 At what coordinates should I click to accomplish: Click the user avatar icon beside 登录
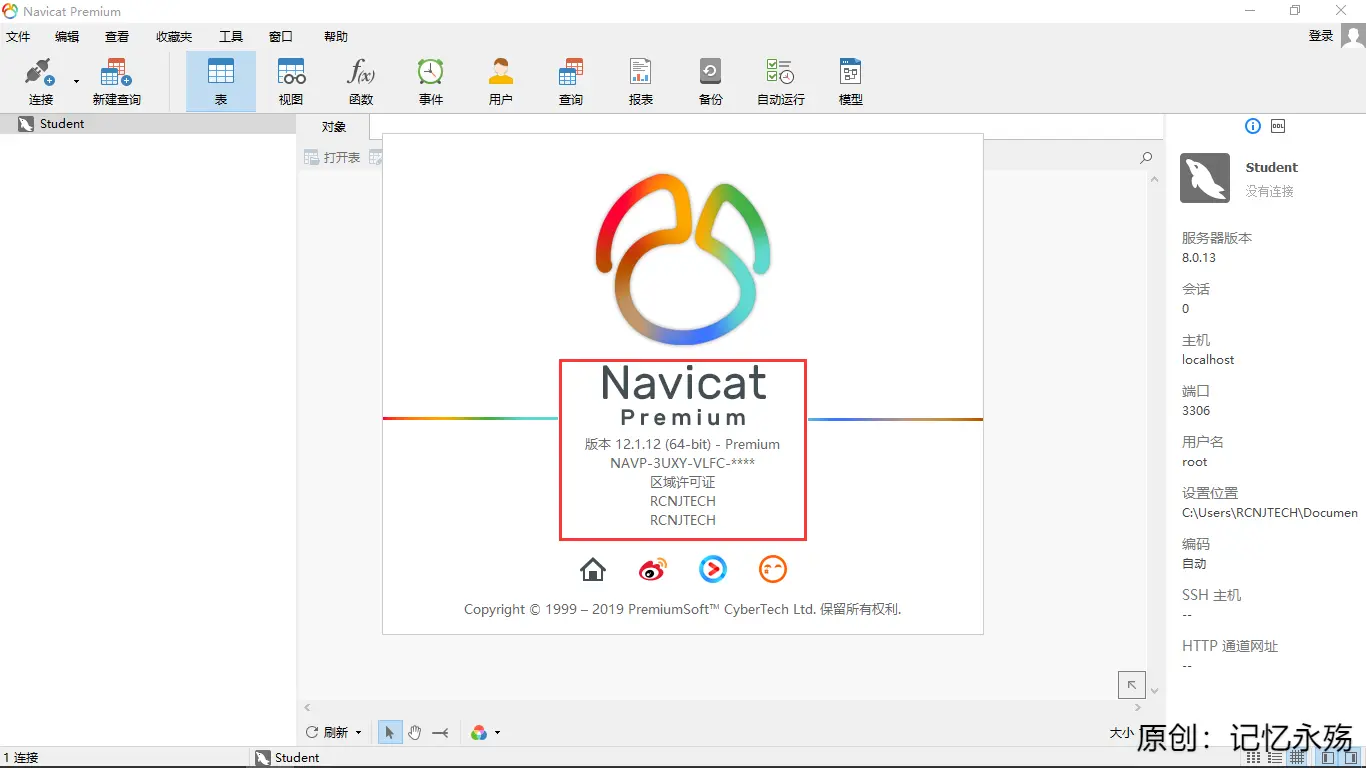coord(1353,36)
